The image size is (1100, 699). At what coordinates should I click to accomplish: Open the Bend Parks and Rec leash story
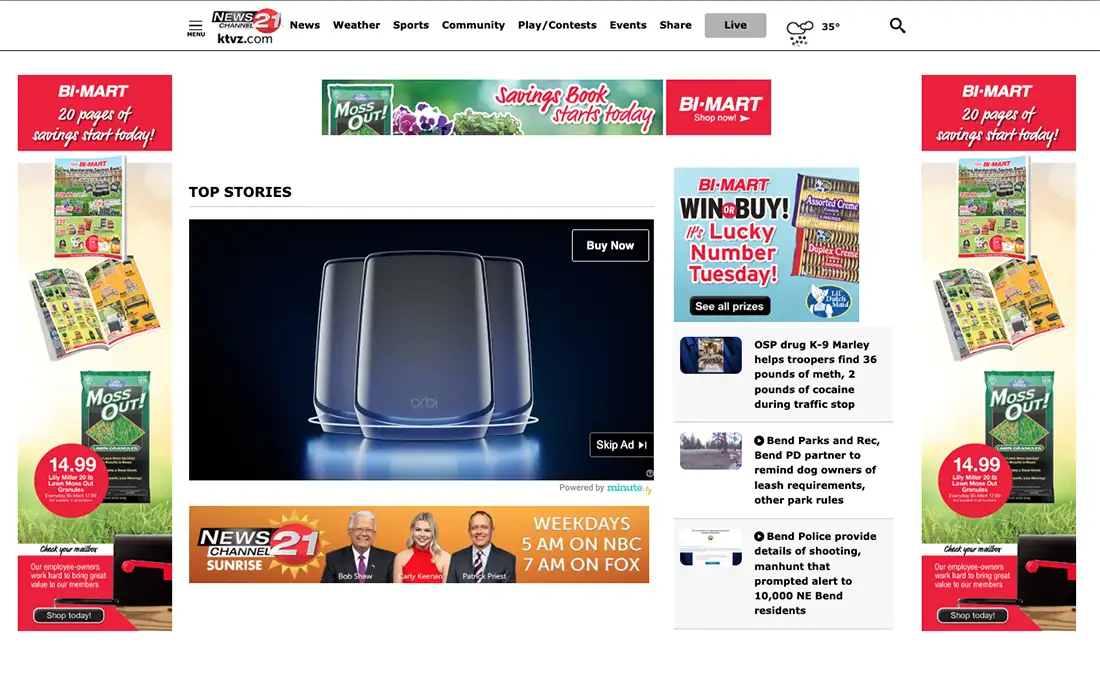(817, 470)
